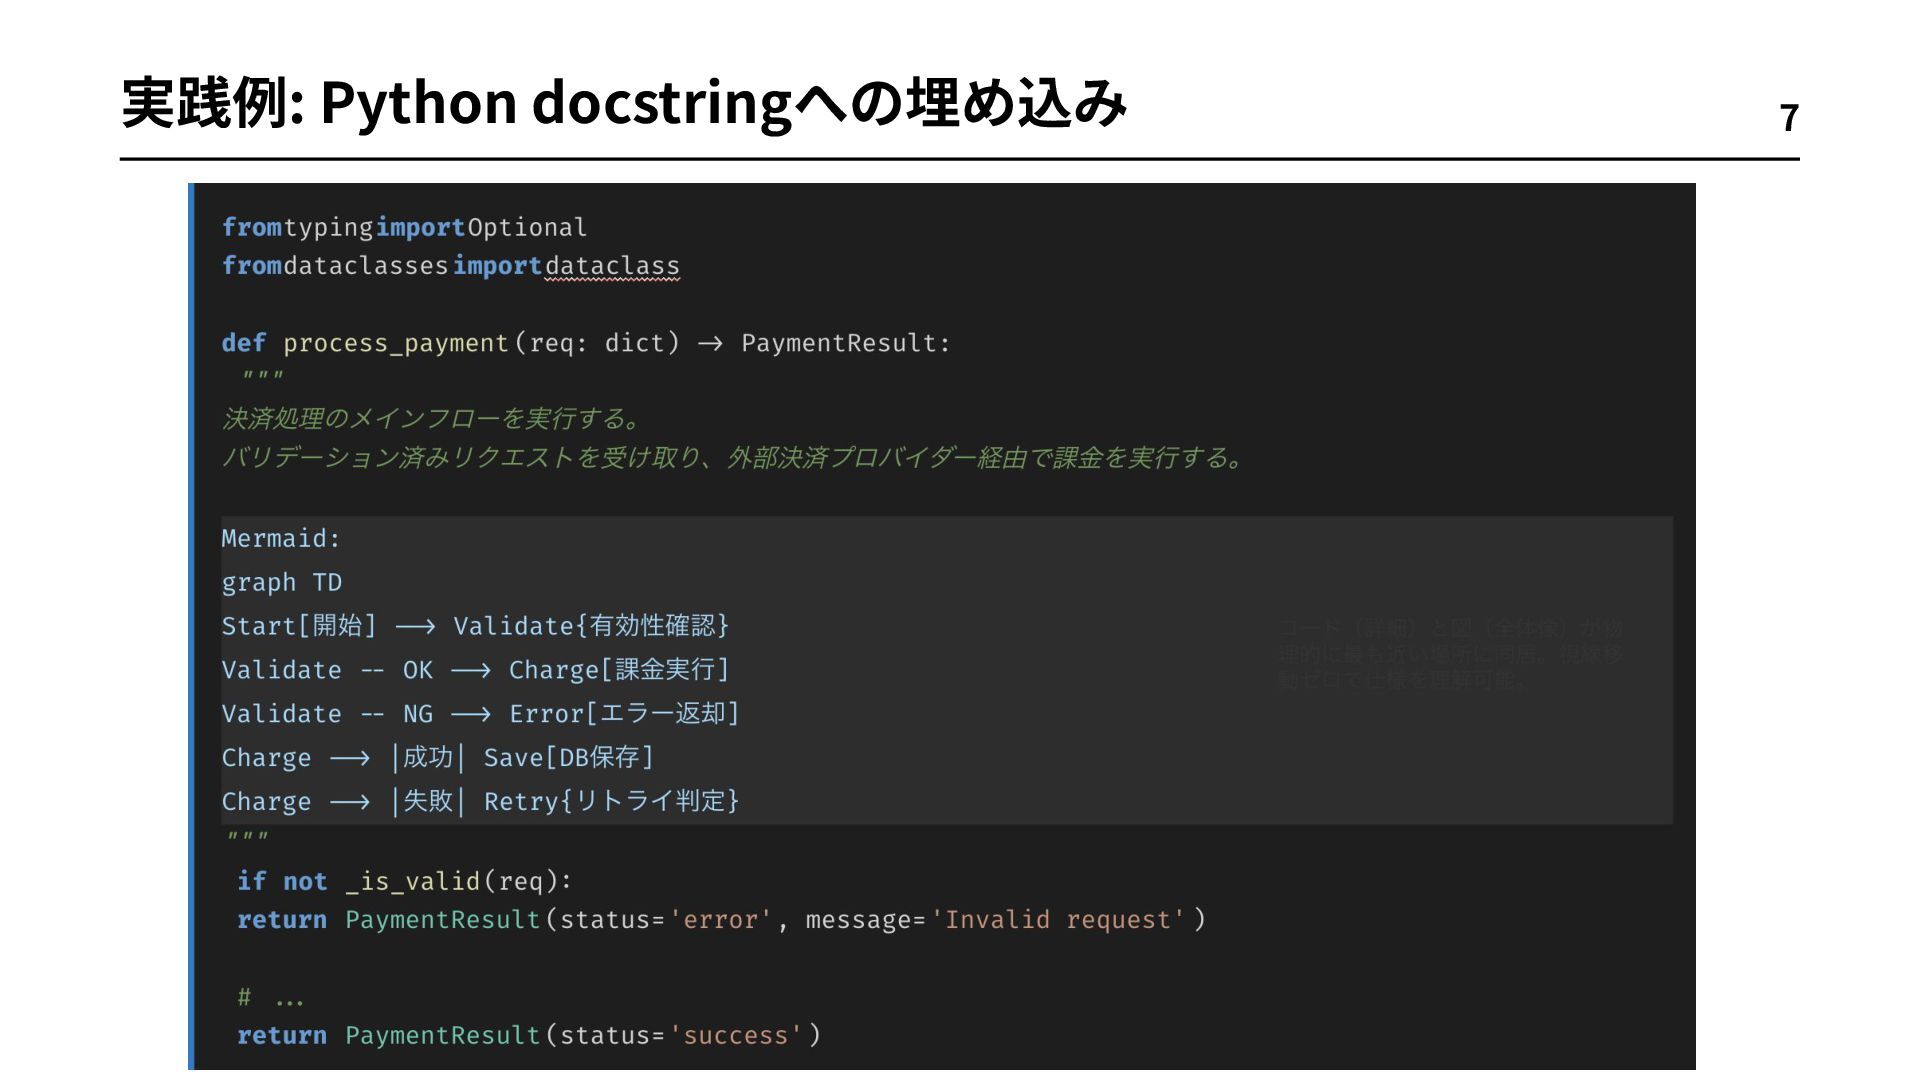Image resolution: width=1920 pixels, height=1080 pixels.
Task: Click the Save[DB保存] node text
Action: click(568, 758)
